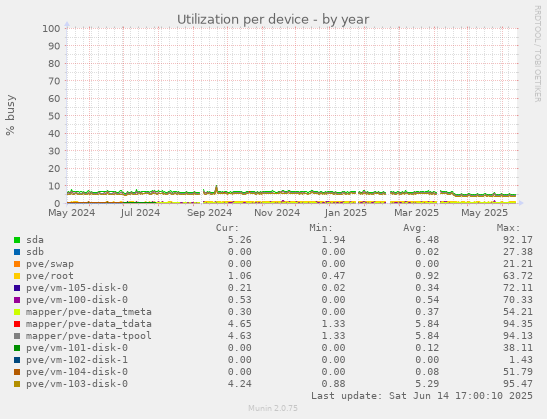
Task: Click the sda green legend swatch
Action: (17, 240)
